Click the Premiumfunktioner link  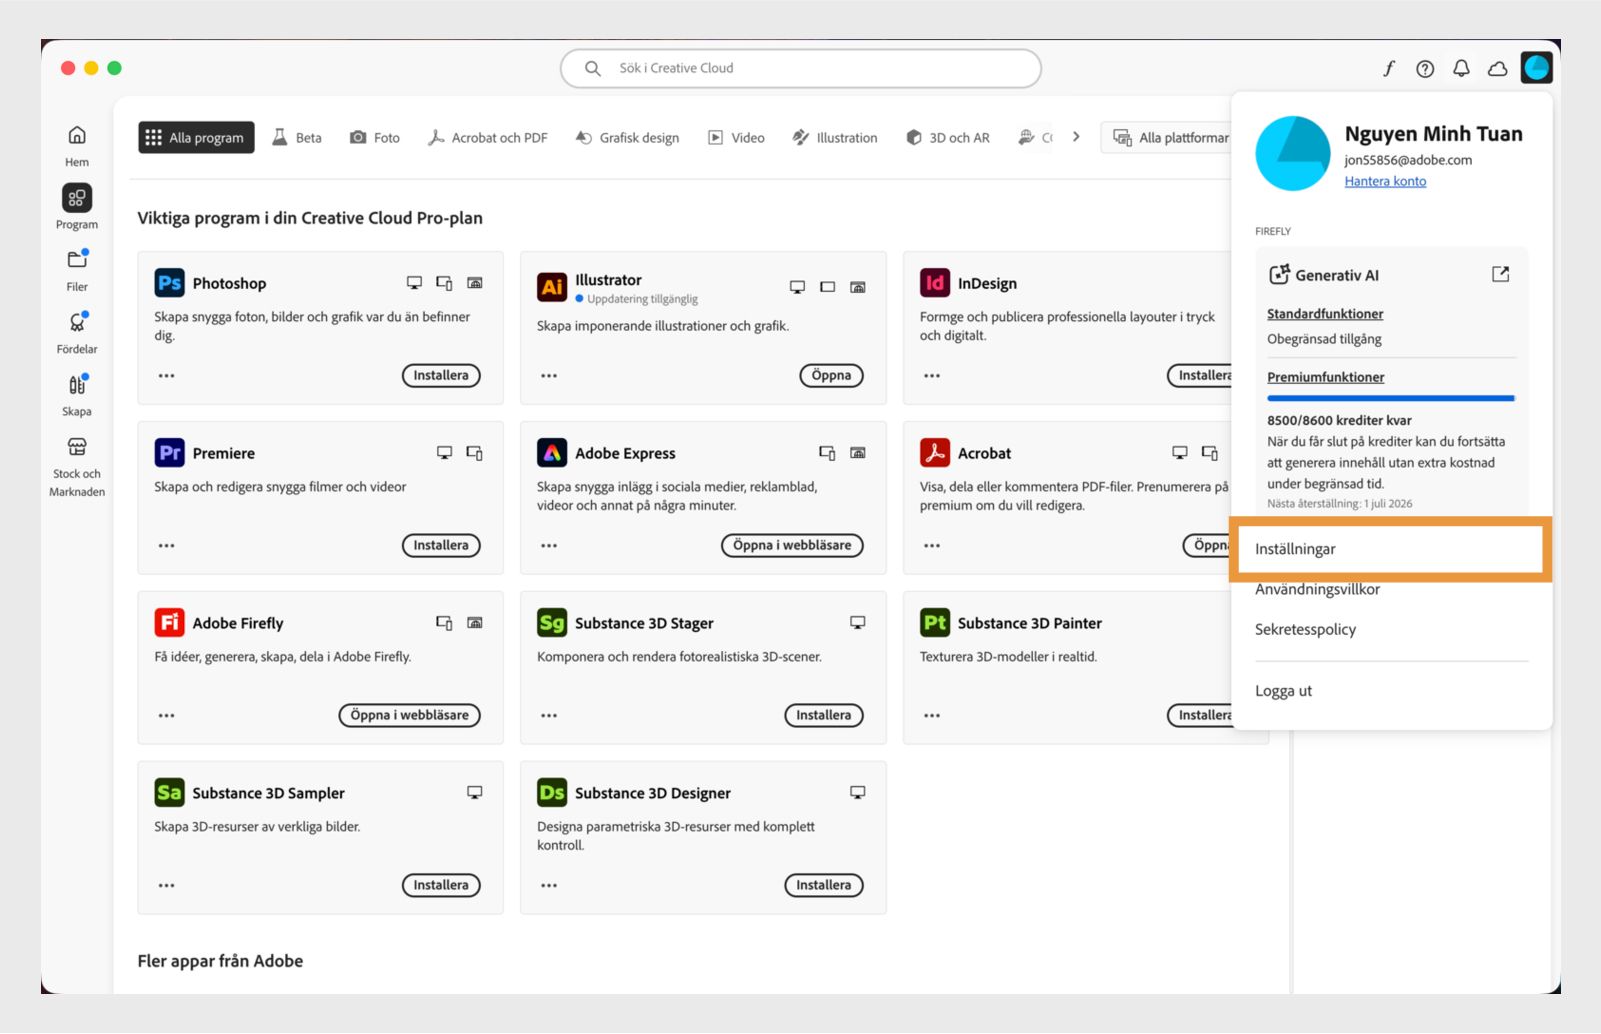click(1326, 377)
